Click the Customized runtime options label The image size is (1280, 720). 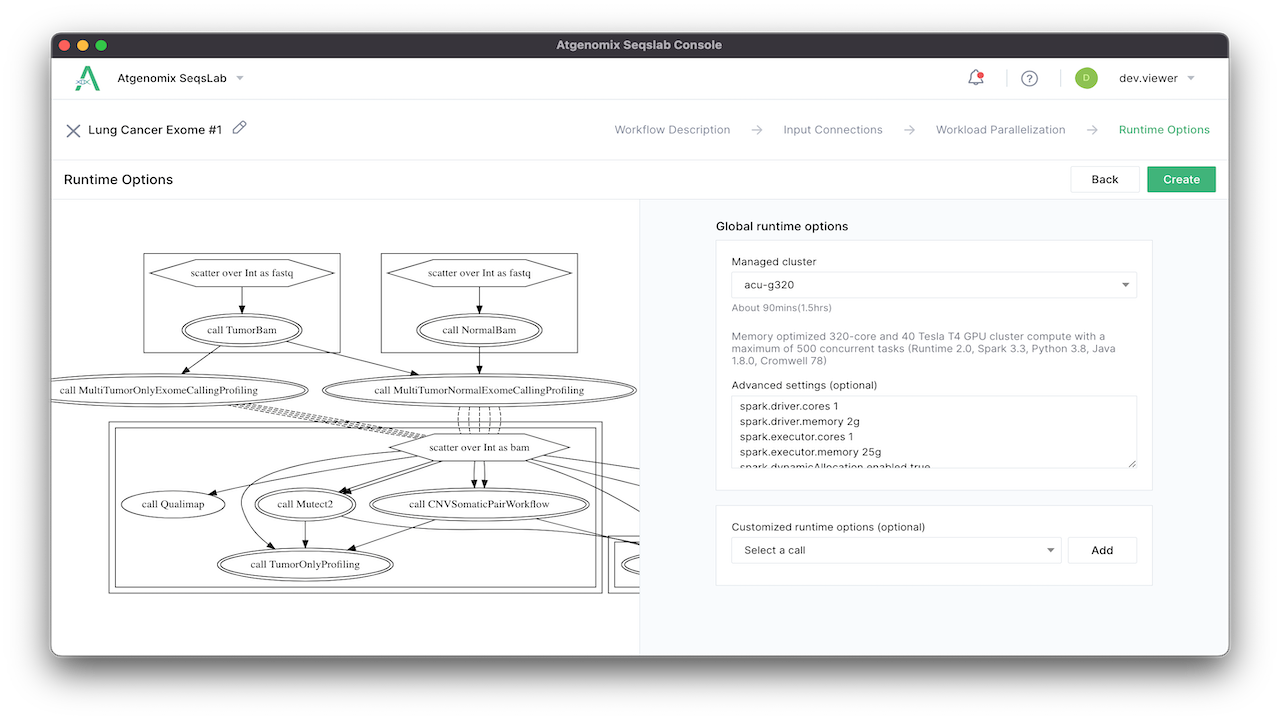coord(828,527)
